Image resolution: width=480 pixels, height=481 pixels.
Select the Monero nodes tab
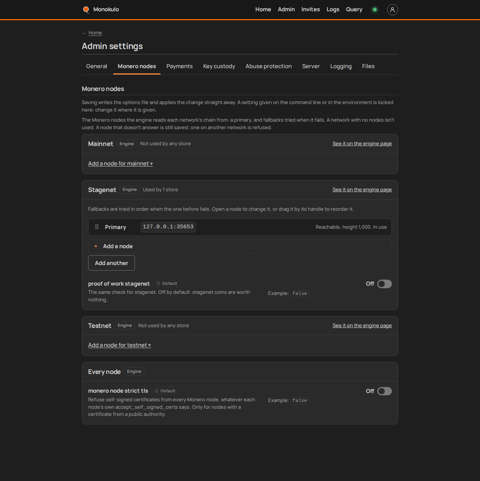pyautogui.click(x=137, y=66)
